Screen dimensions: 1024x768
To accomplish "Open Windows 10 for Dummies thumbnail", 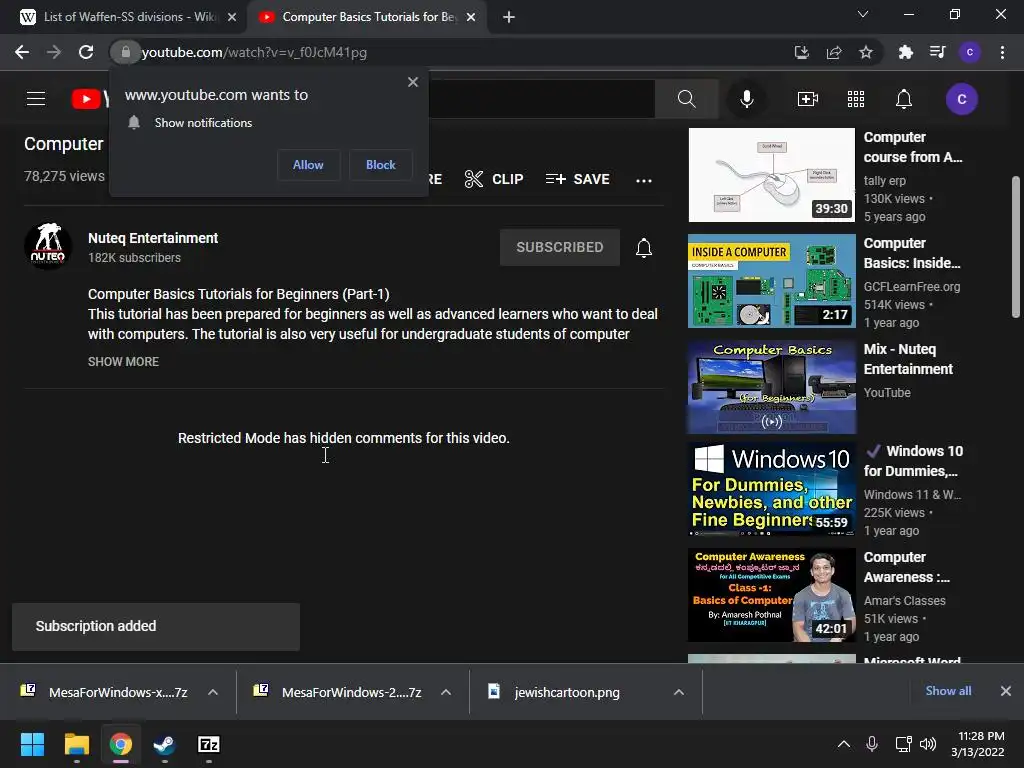I will coord(771,489).
